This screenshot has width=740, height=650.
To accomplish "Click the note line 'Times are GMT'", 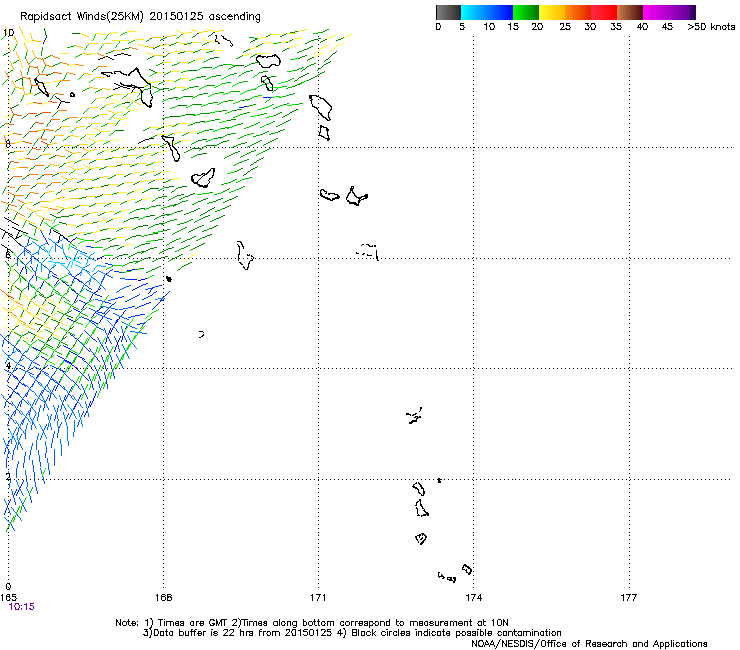I will [x=193, y=623].
